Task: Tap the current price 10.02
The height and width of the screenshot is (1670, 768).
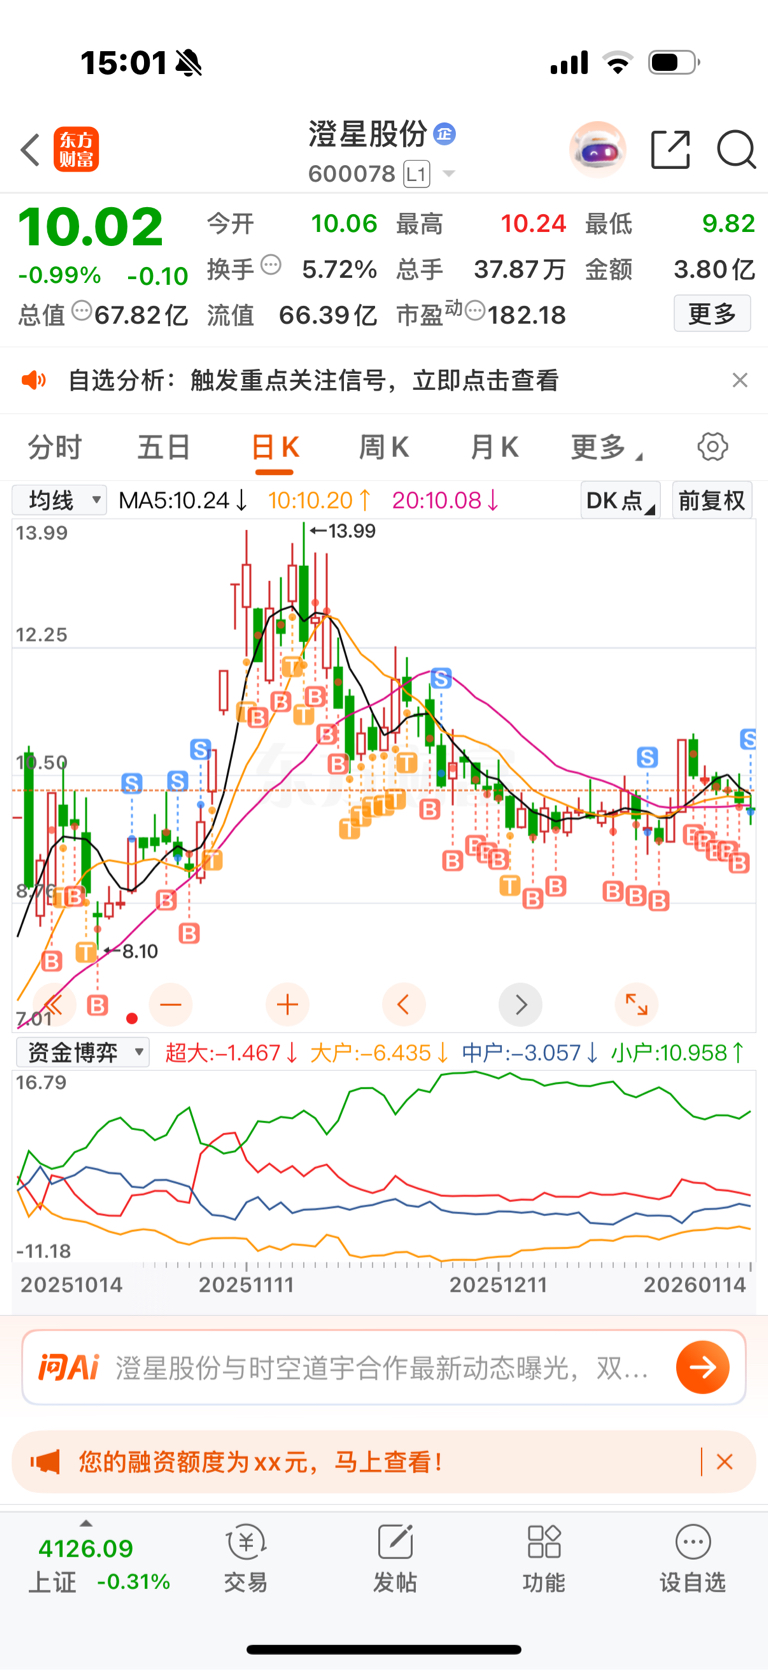Action: click(91, 227)
